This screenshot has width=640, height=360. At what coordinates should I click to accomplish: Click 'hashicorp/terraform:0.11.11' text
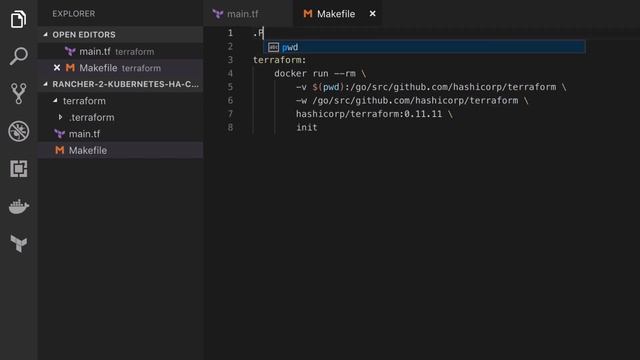pos(369,114)
